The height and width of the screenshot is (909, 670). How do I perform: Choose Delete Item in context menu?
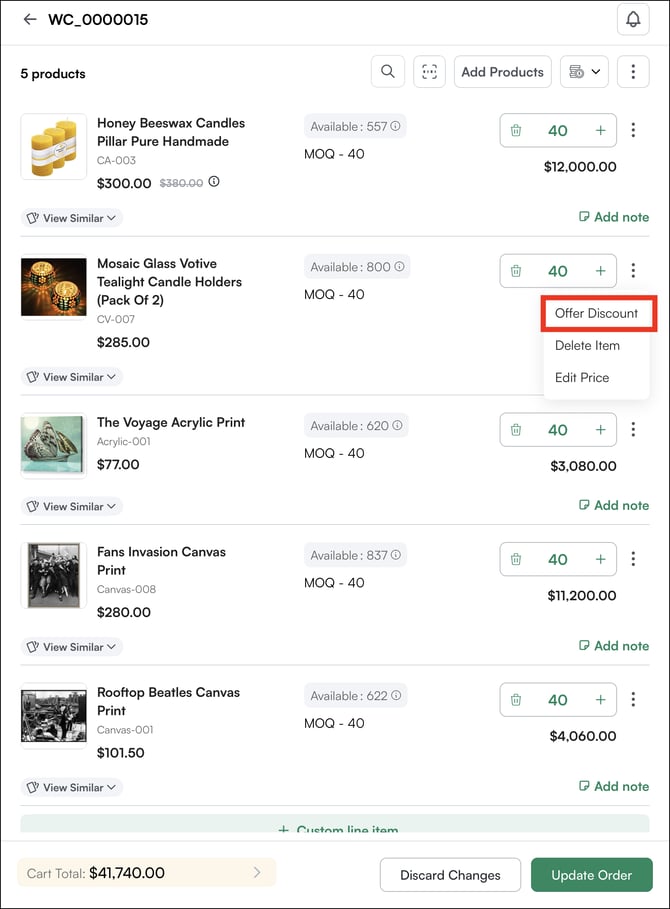[x=587, y=345]
